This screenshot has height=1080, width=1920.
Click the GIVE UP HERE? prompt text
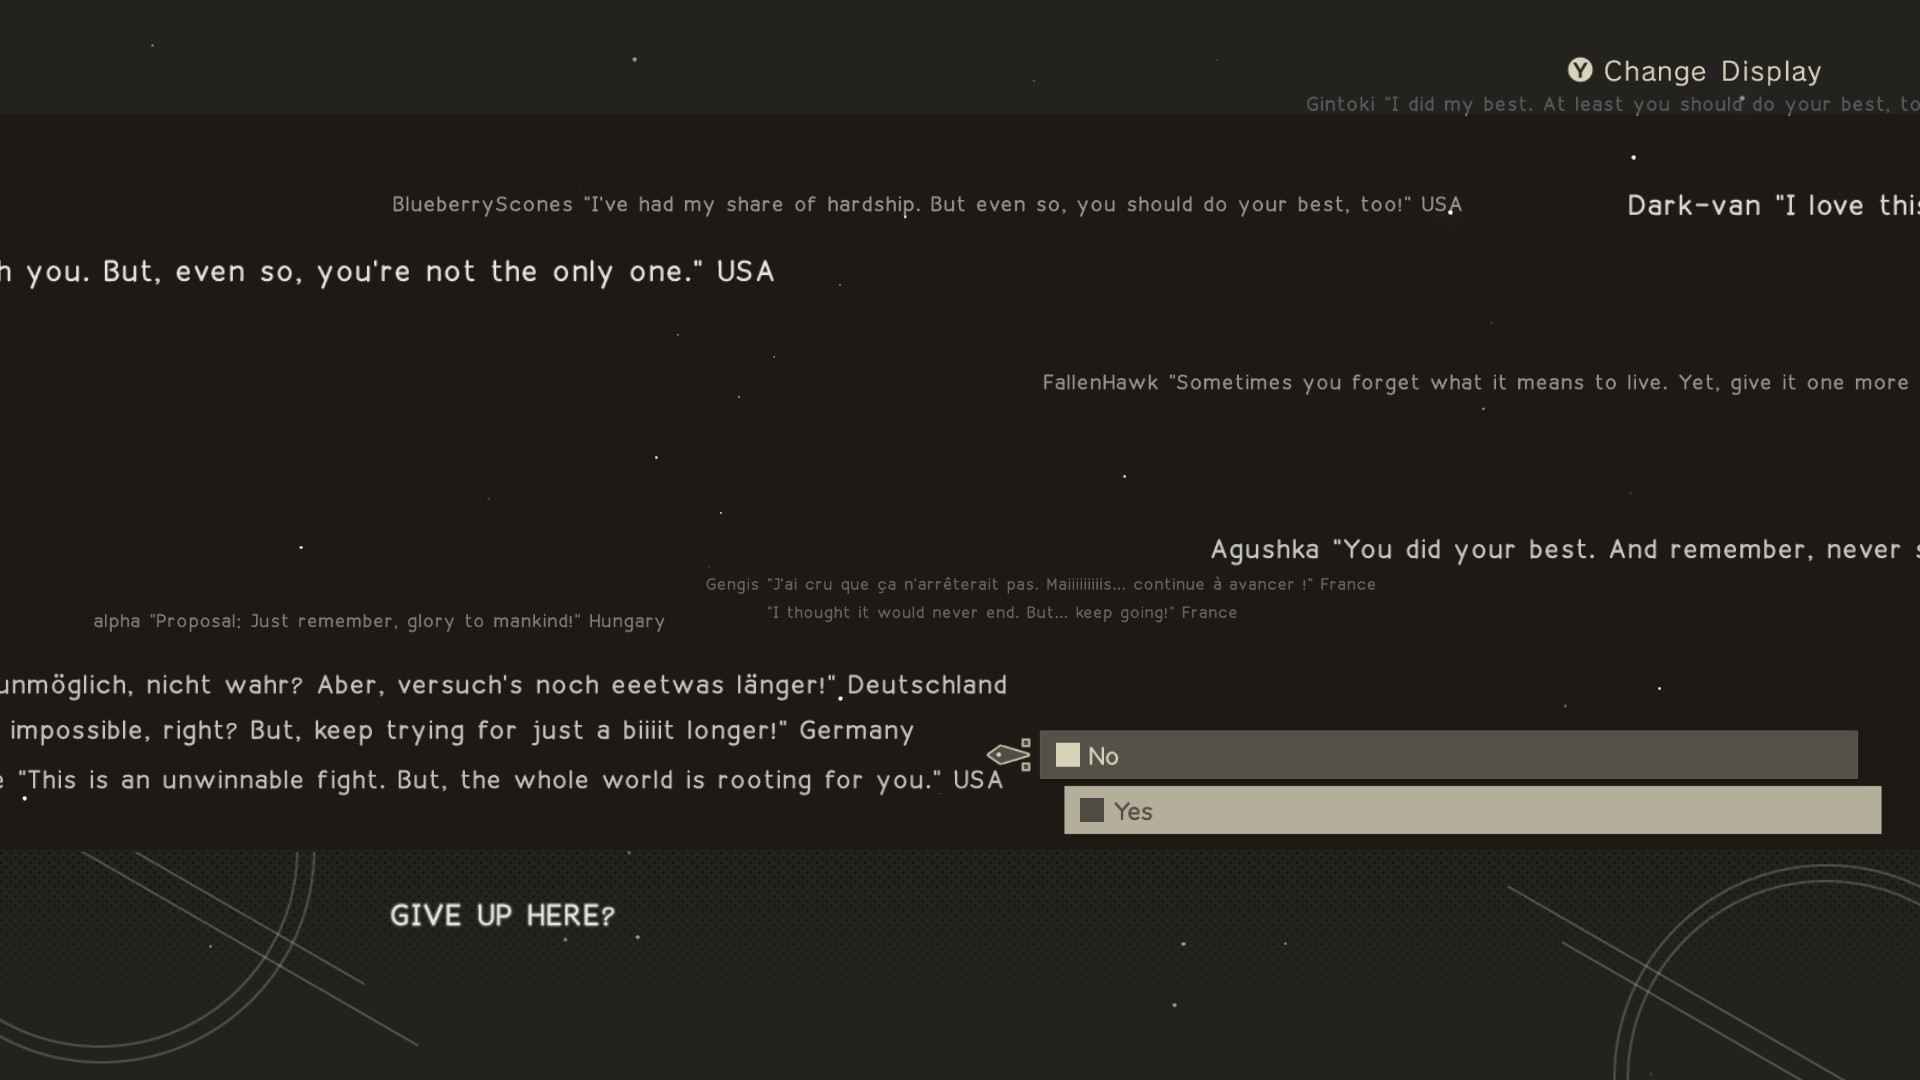502,915
